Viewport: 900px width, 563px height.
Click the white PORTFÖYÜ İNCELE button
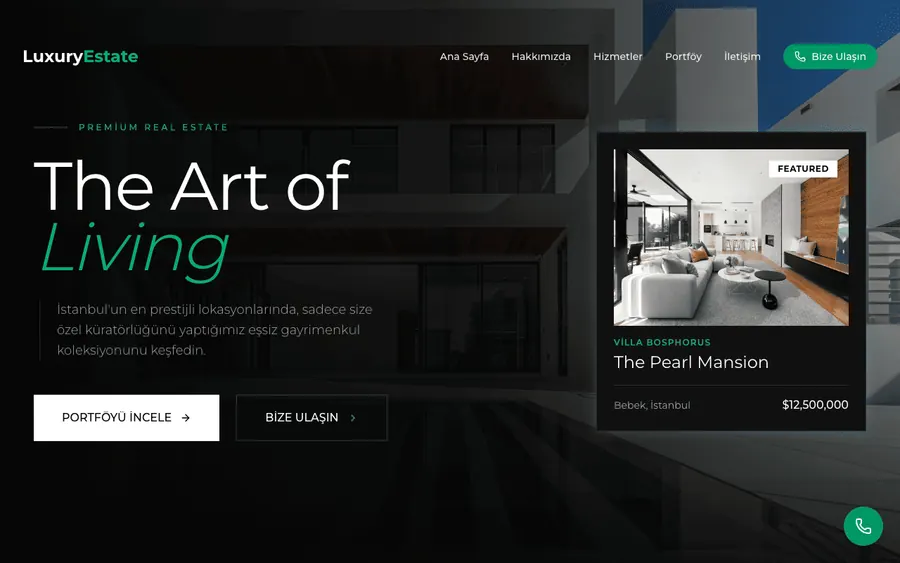click(x=126, y=418)
